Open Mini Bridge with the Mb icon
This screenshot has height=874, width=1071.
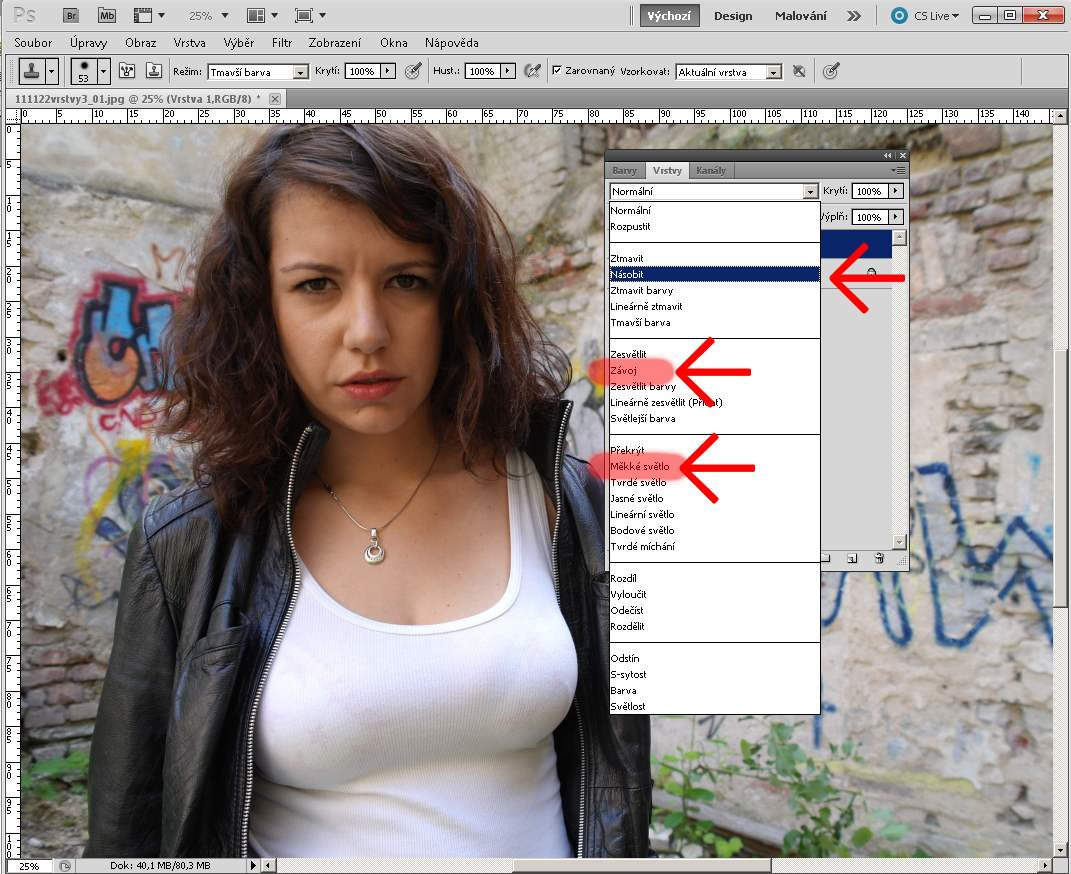pyautogui.click(x=107, y=15)
